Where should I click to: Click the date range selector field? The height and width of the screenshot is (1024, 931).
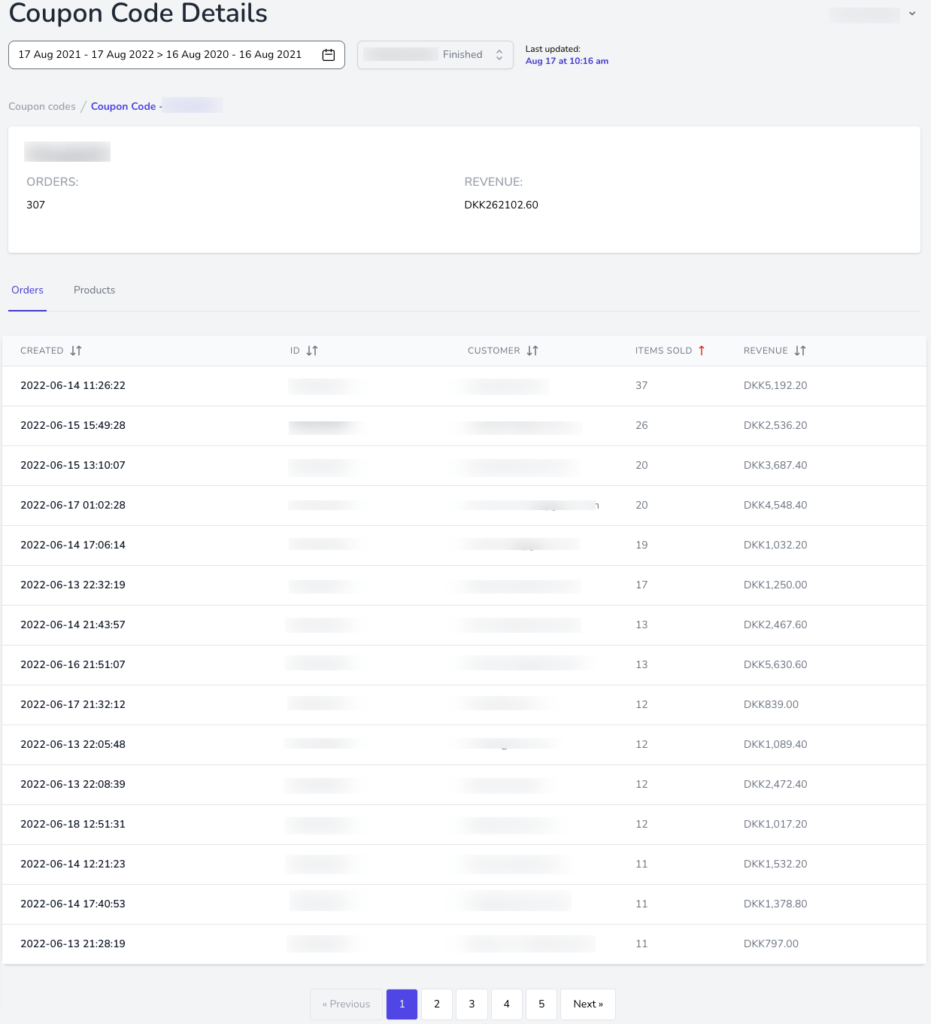[176, 55]
